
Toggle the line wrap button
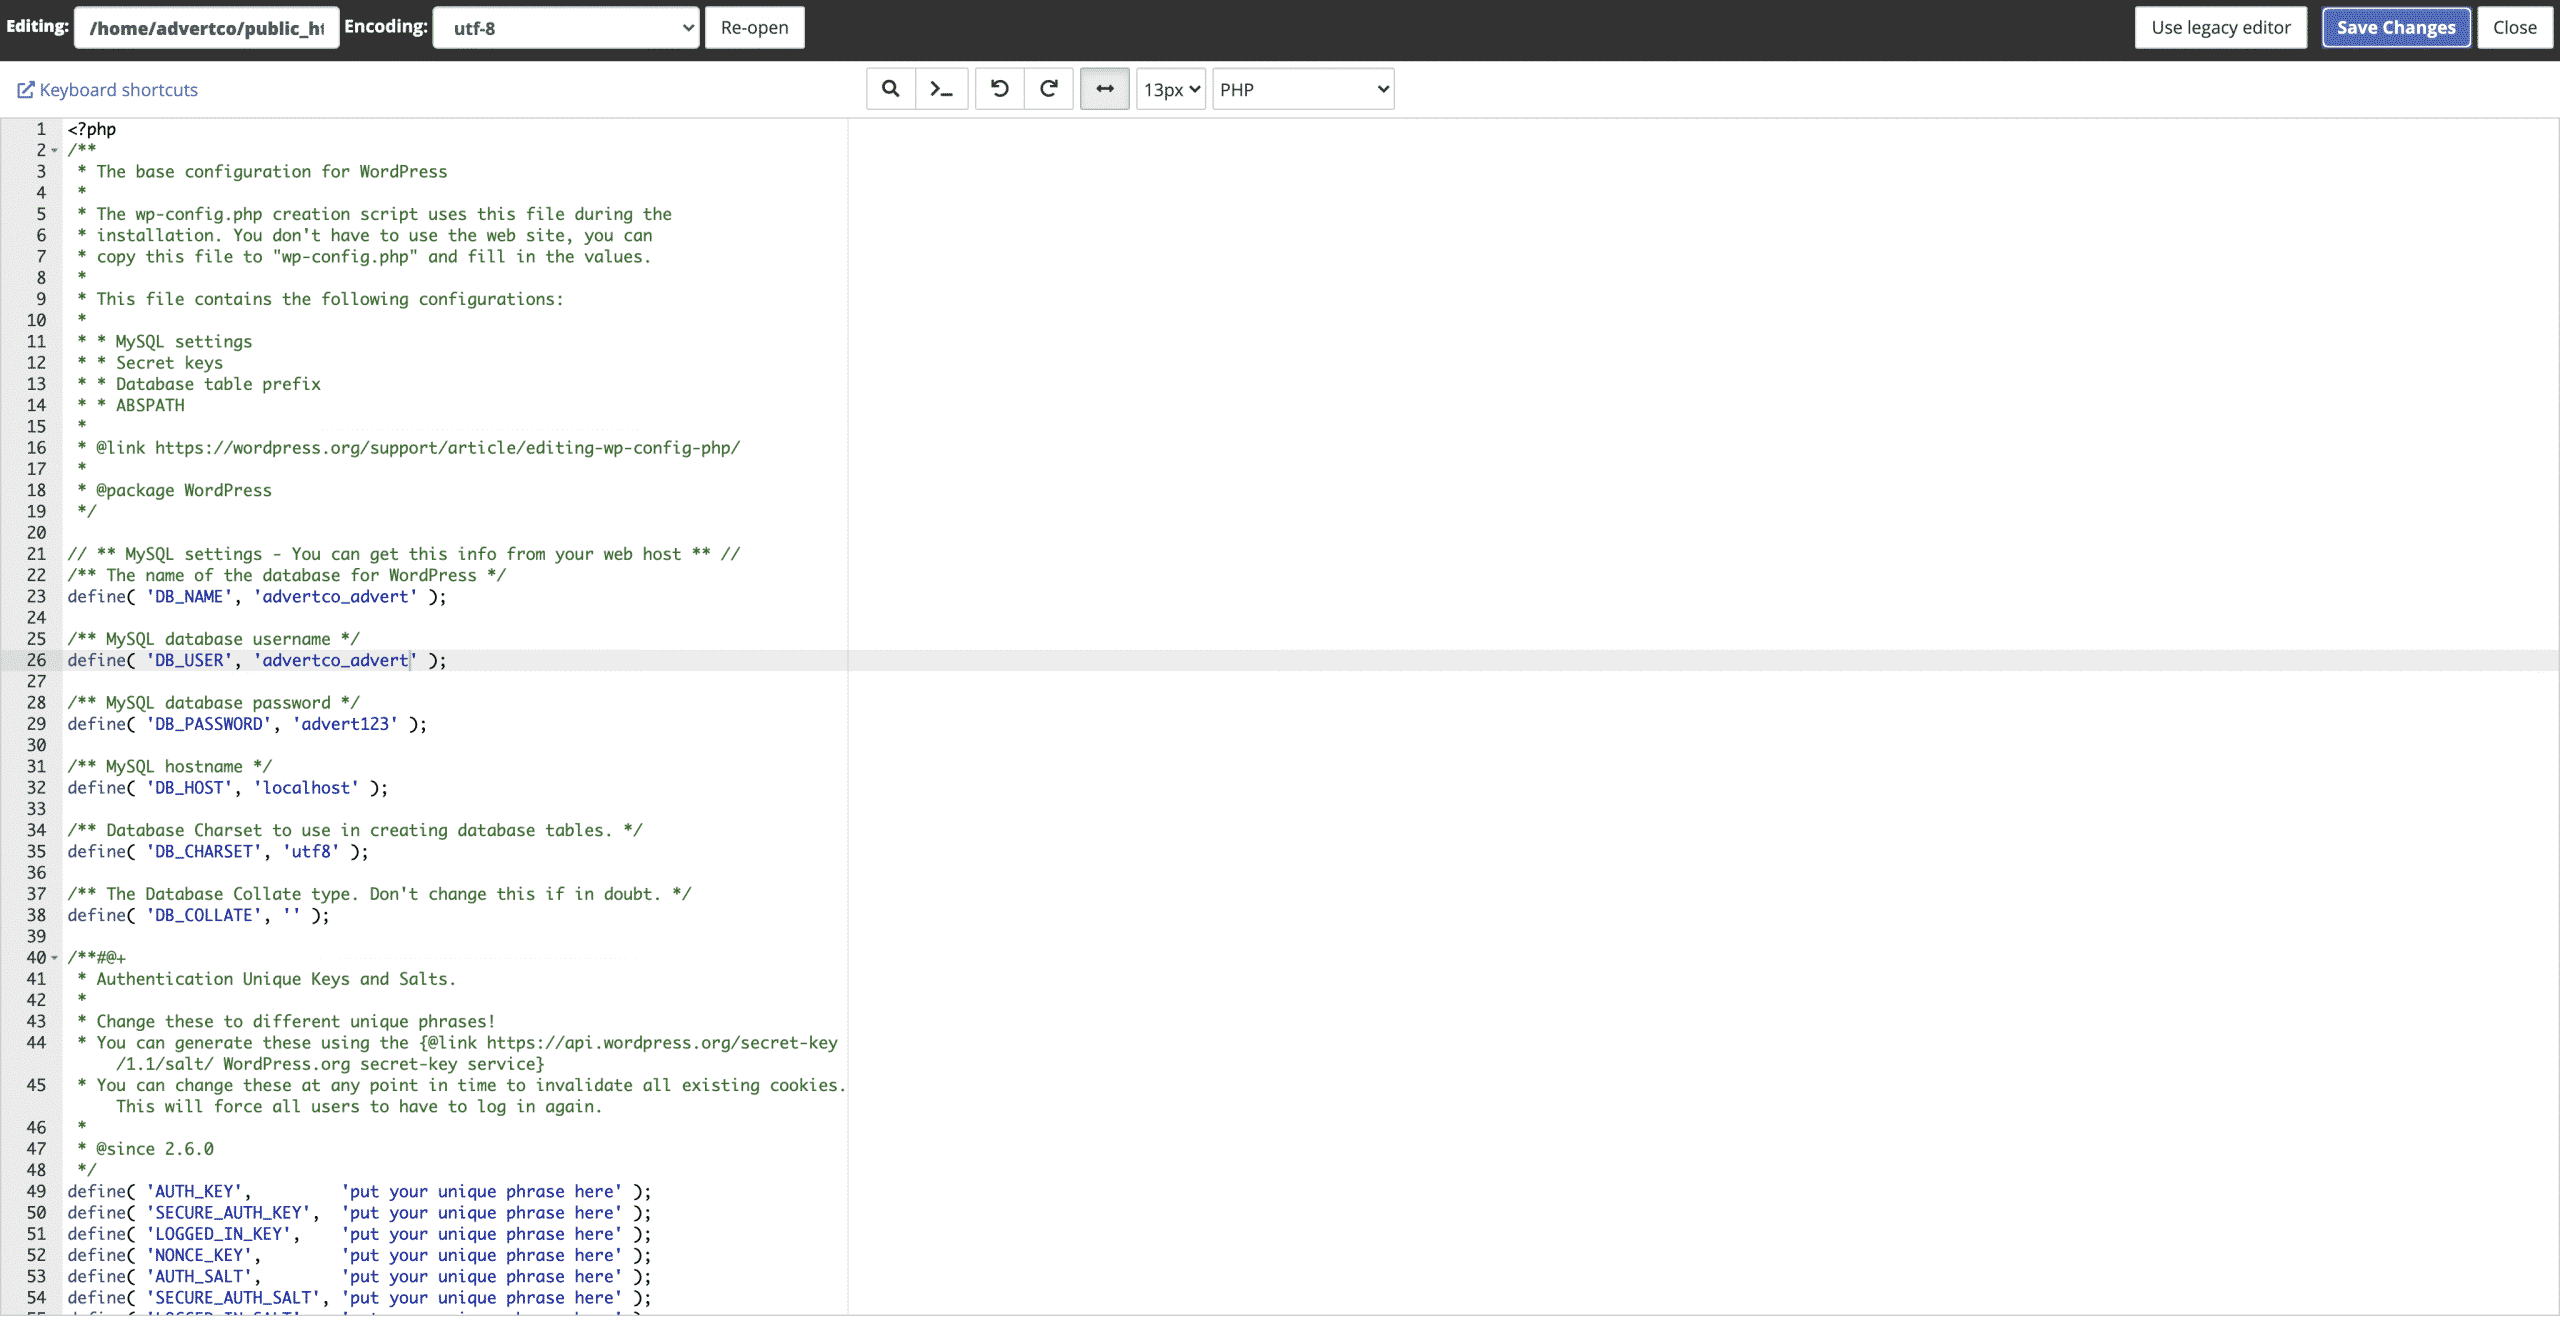(1104, 89)
